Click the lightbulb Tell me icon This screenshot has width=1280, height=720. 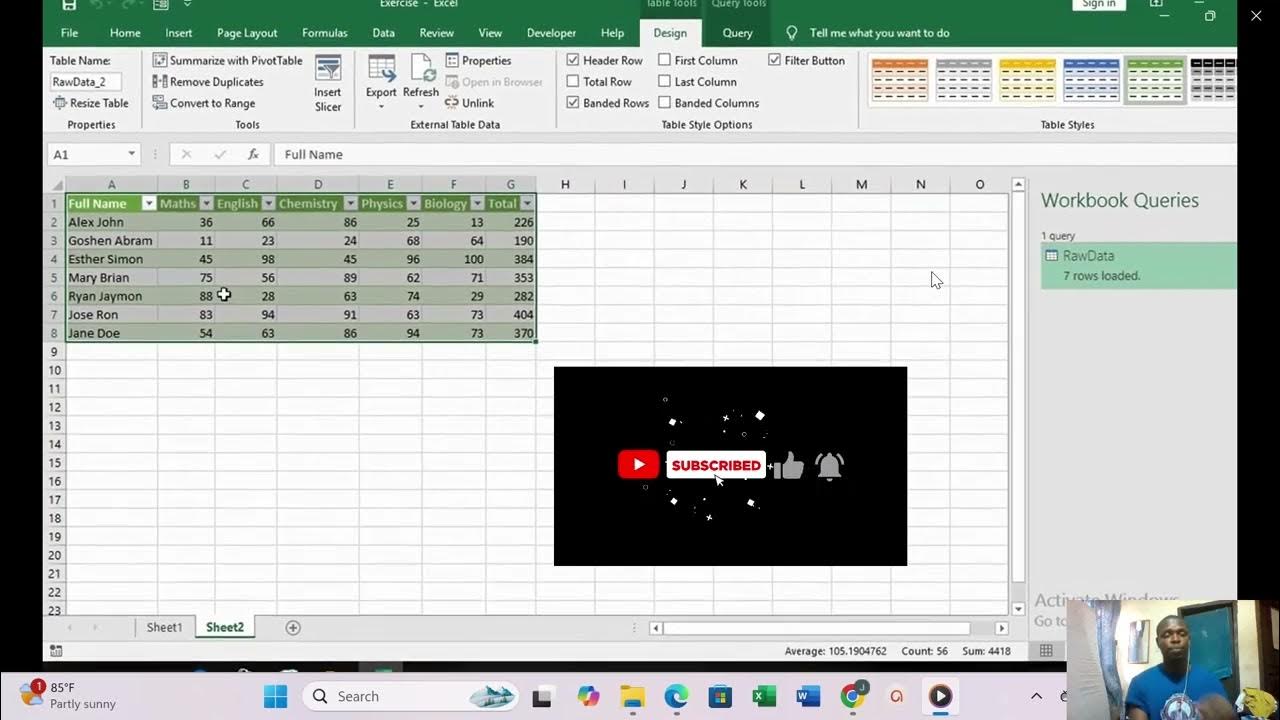click(x=792, y=33)
